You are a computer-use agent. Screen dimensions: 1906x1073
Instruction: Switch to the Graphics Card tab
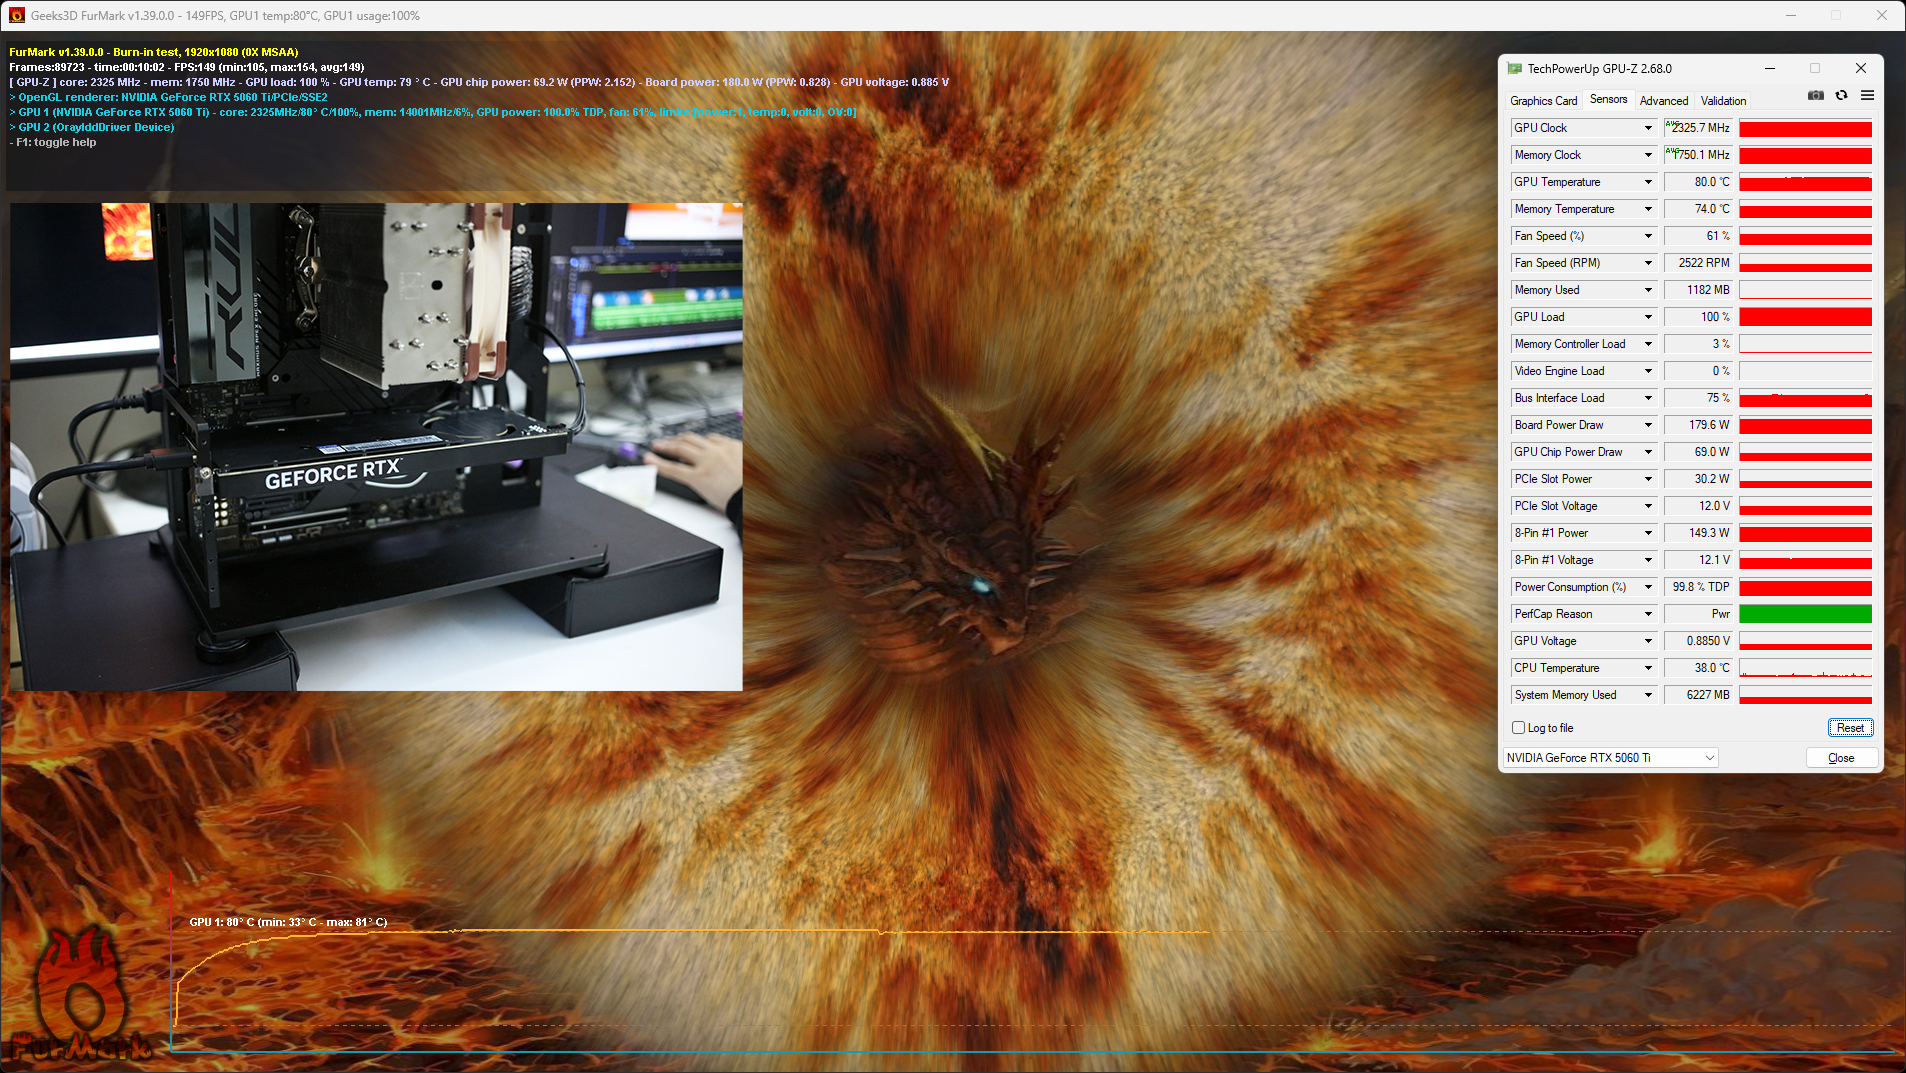pyautogui.click(x=1543, y=101)
